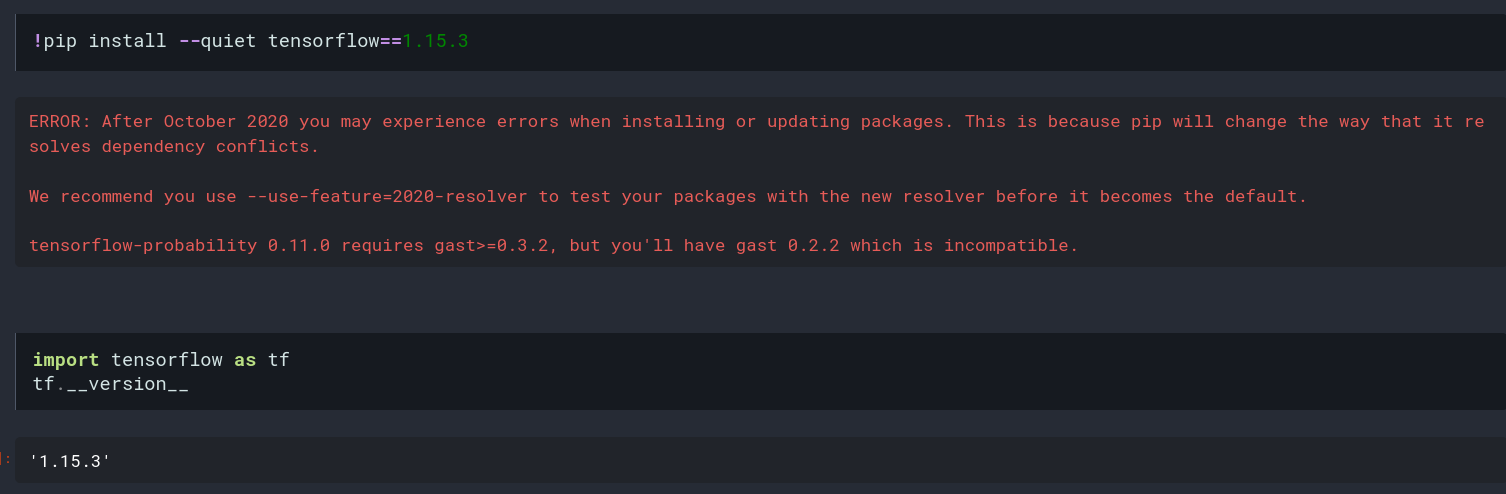Viewport: 1506px width, 494px height.
Task: Click the '!pip' command text
Action: 55,42
